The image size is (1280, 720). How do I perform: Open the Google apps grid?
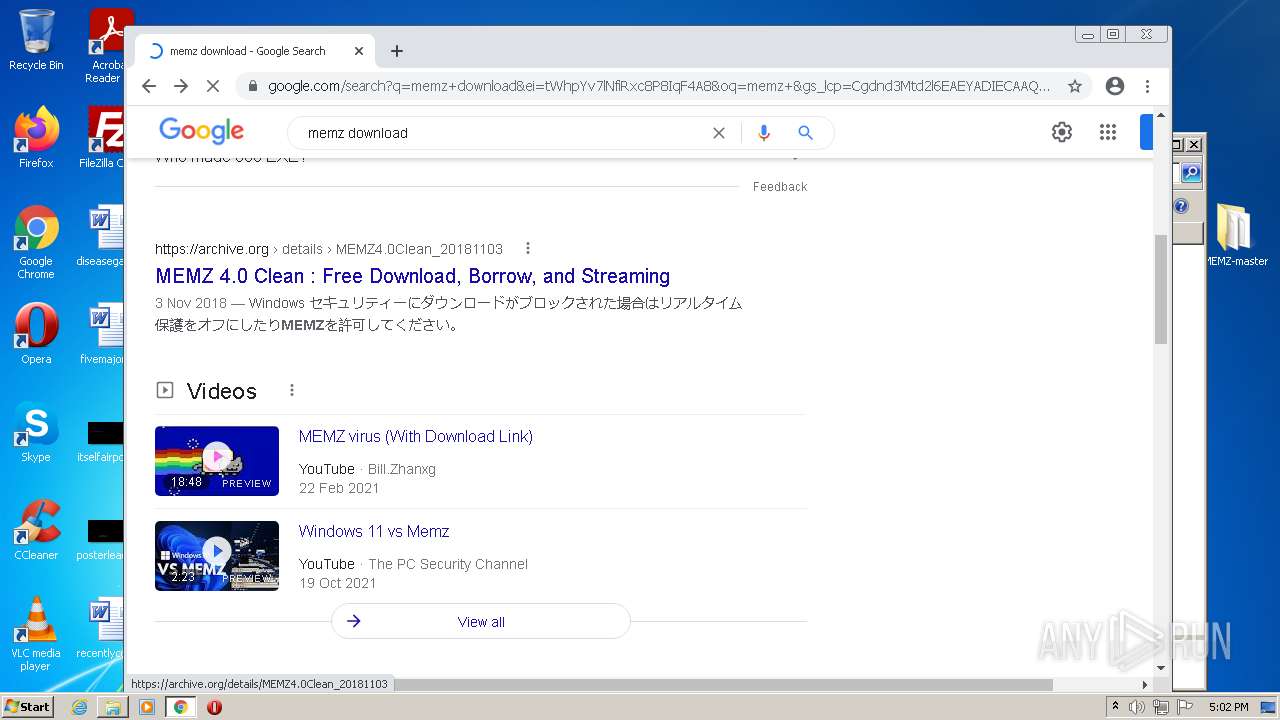click(x=1108, y=132)
